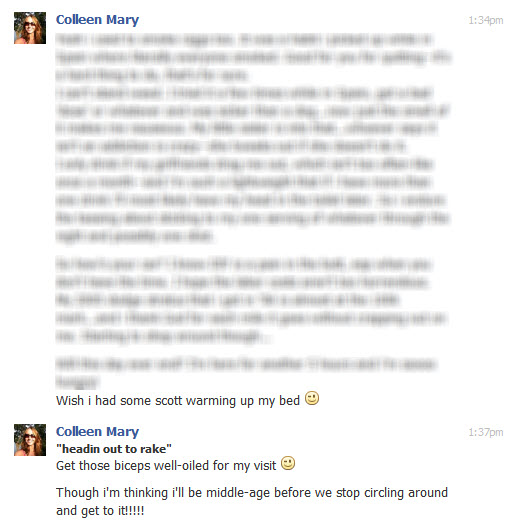Click the final line "and get to it!!!!!"

tap(100, 511)
